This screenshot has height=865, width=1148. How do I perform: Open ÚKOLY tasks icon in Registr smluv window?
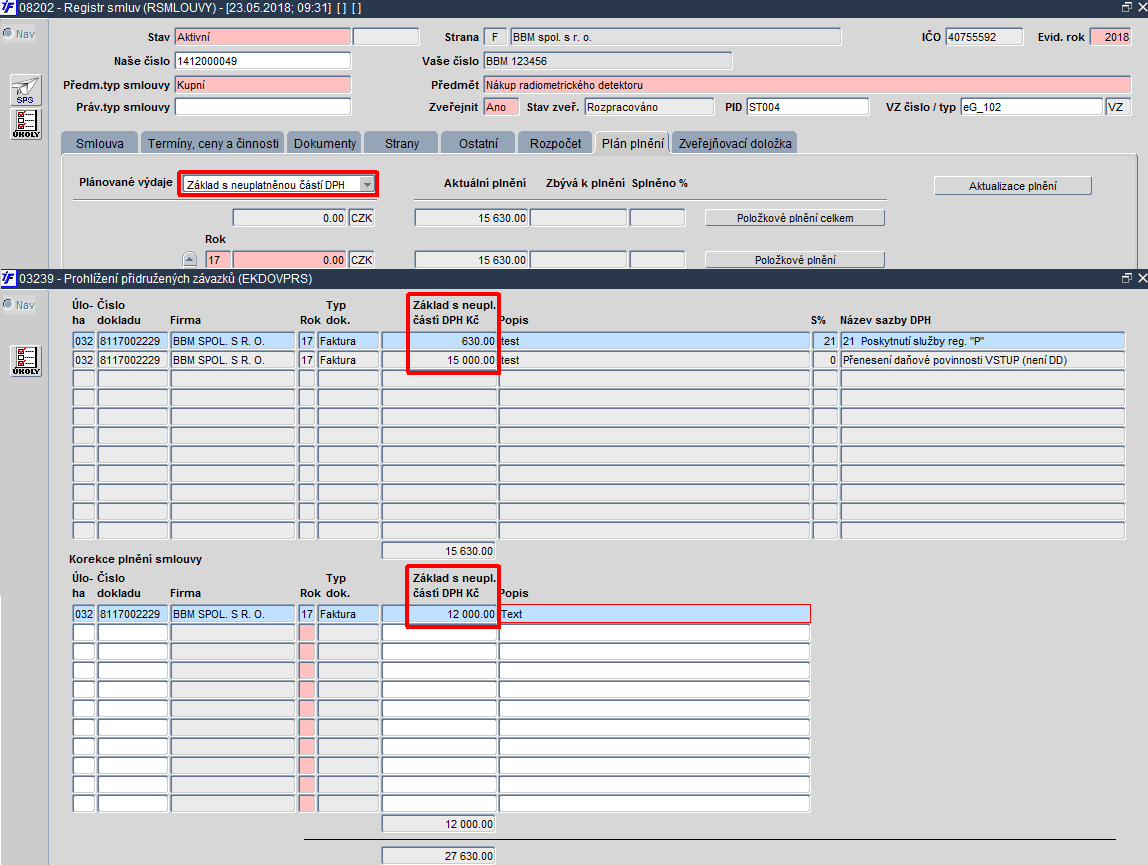click(26, 124)
